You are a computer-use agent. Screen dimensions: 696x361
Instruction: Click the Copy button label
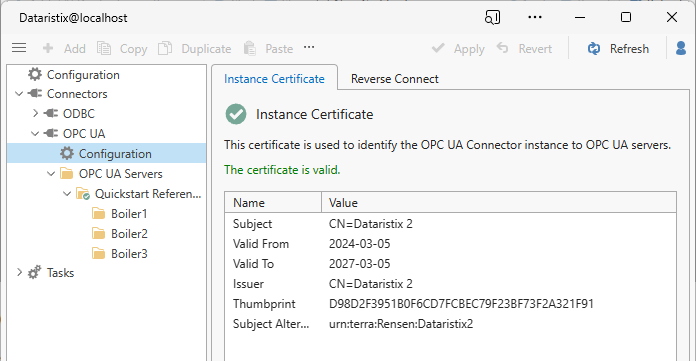coord(133,49)
